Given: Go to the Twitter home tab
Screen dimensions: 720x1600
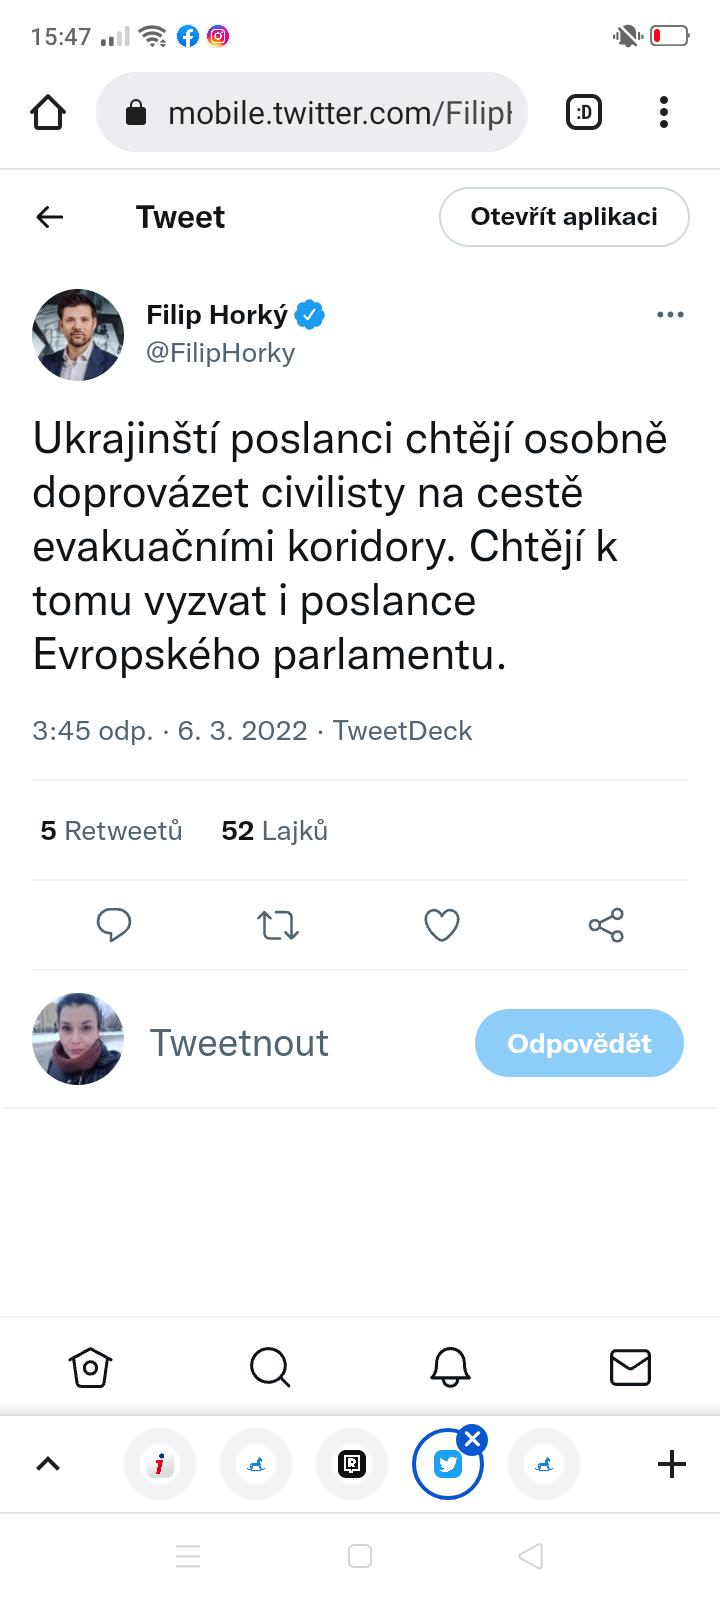Looking at the screenshot, I should (90, 1367).
